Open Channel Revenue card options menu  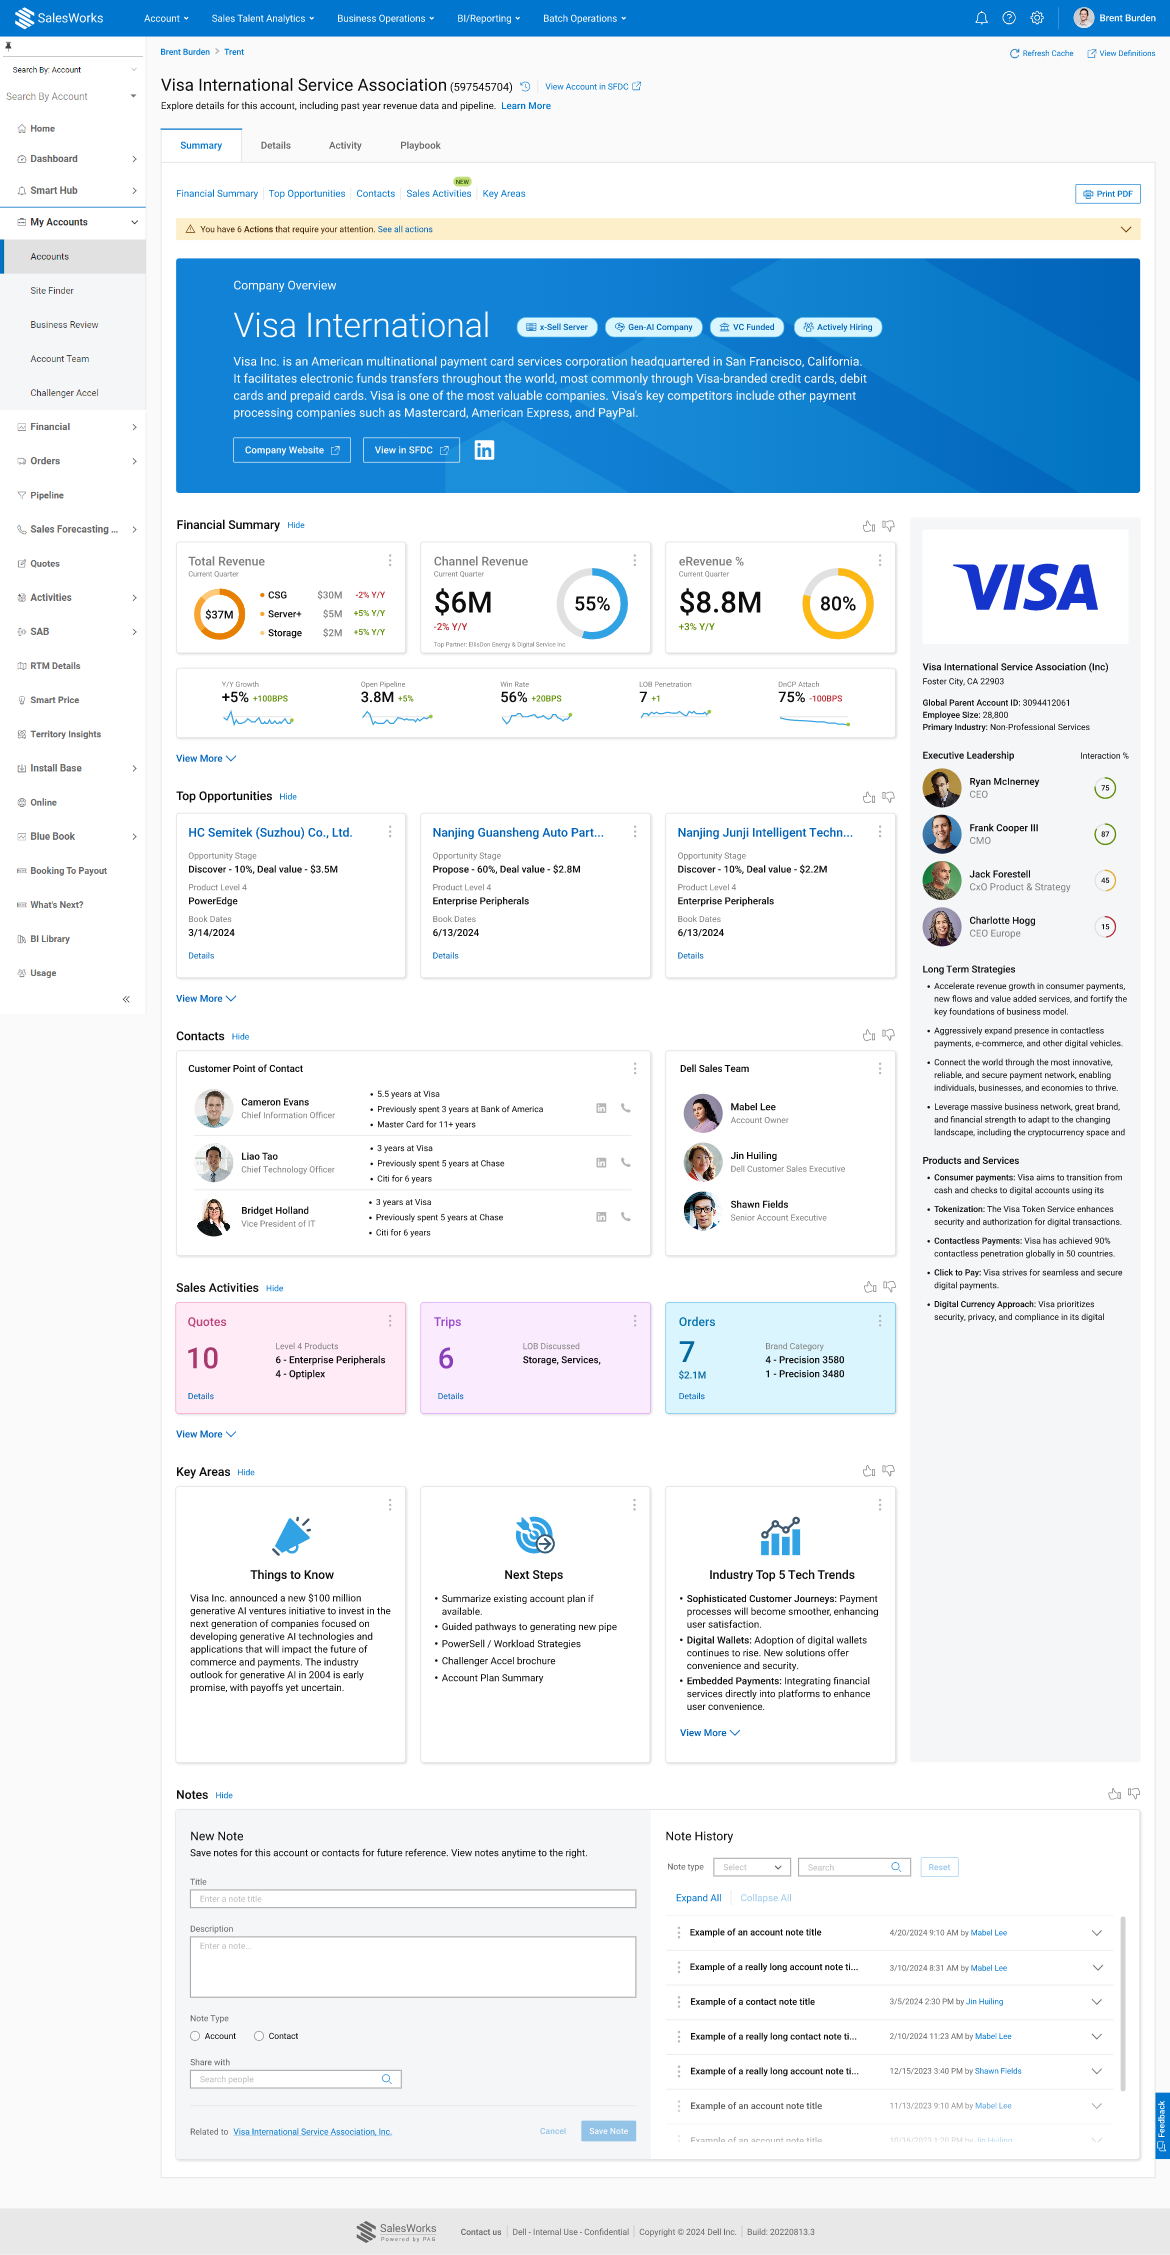pos(635,561)
